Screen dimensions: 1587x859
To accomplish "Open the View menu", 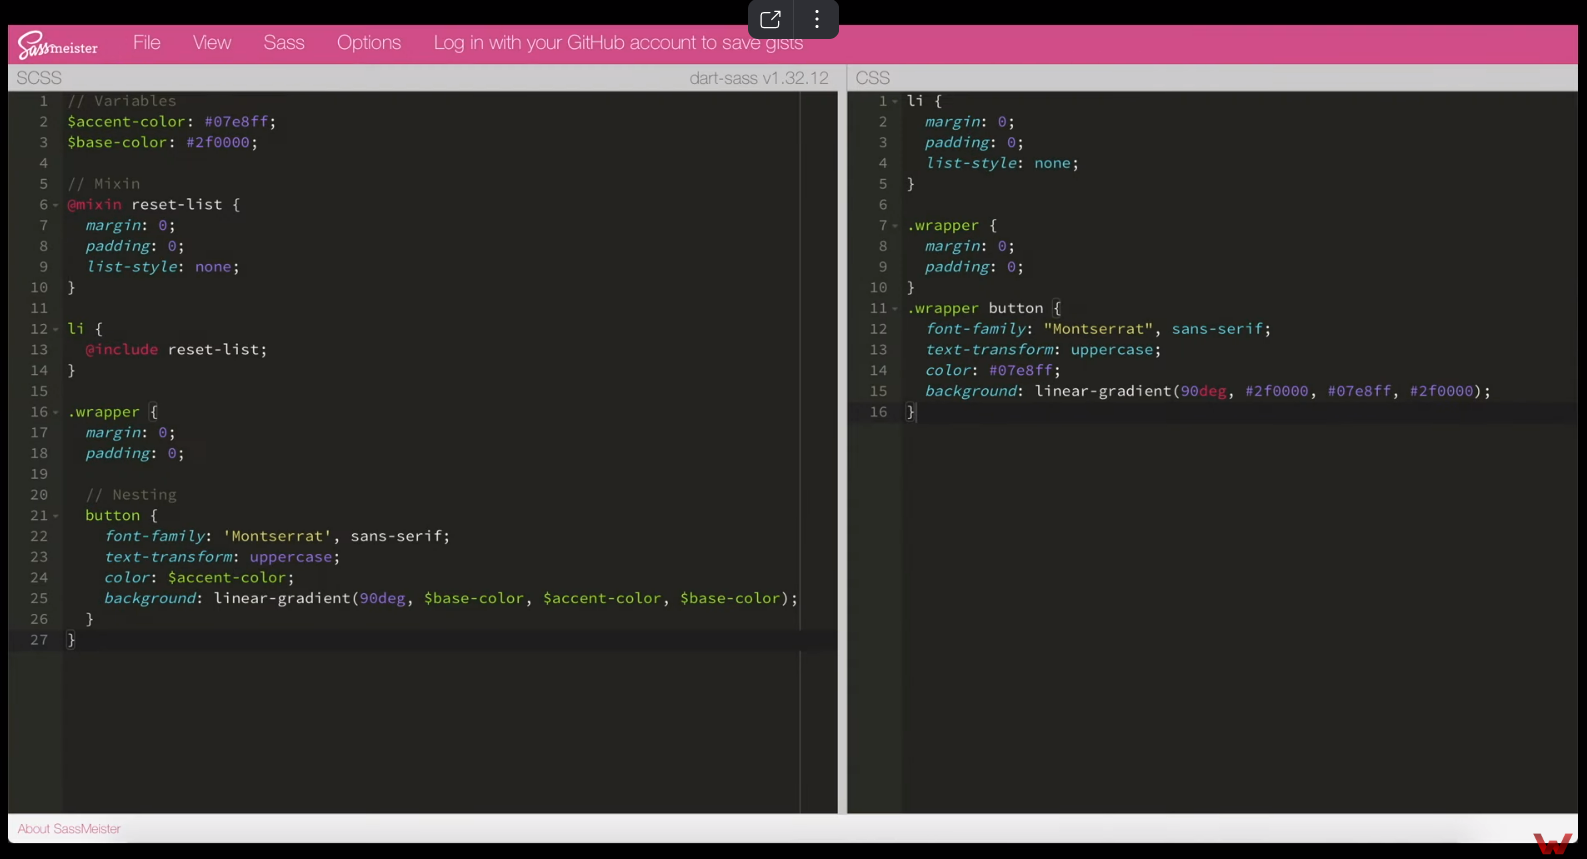I will pos(212,43).
